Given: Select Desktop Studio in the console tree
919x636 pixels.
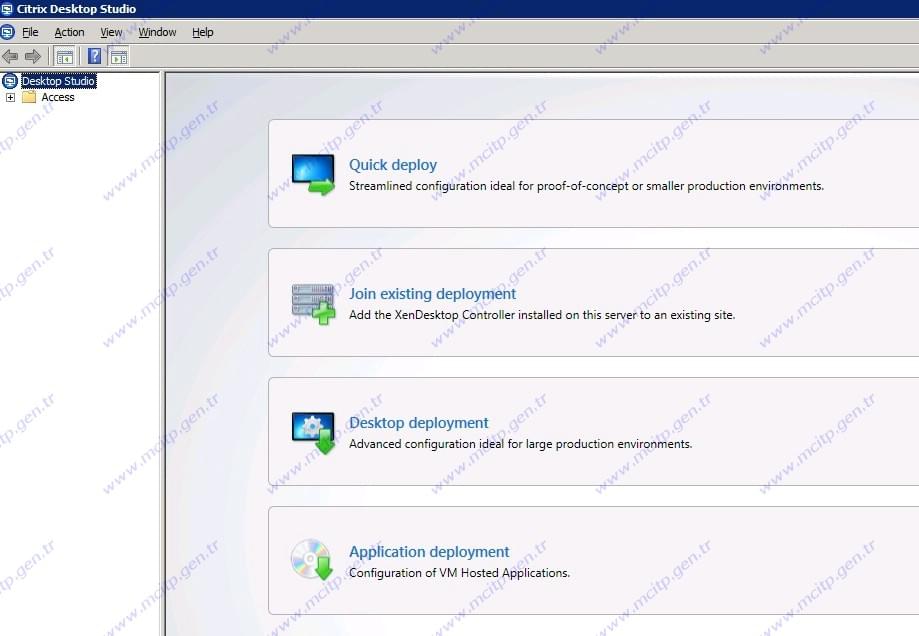Looking at the screenshot, I should [59, 81].
